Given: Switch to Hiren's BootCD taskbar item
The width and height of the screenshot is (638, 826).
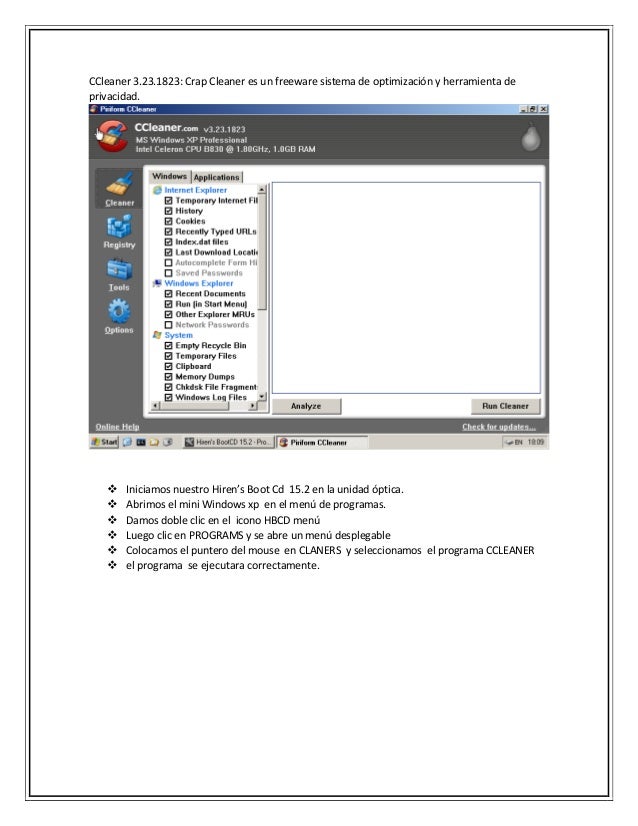Looking at the screenshot, I should click(x=228, y=442).
